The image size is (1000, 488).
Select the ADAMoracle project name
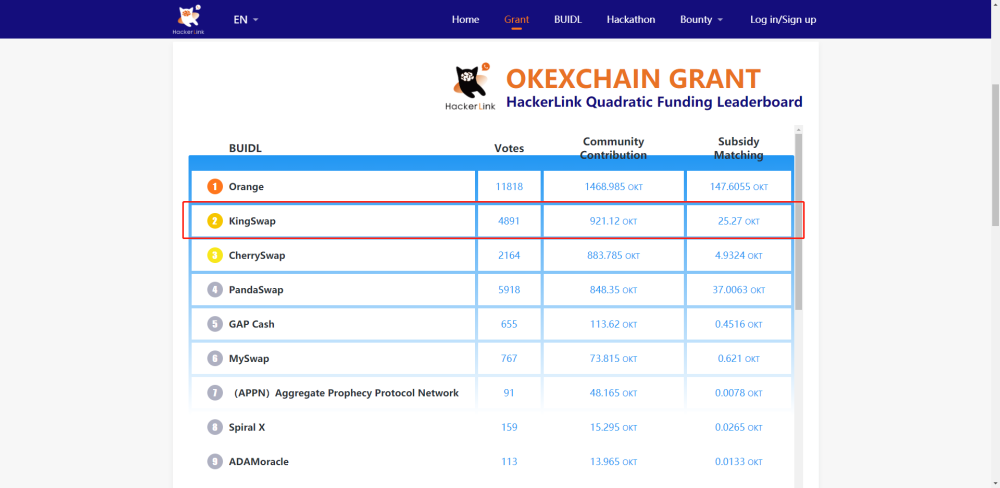(x=259, y=461)
